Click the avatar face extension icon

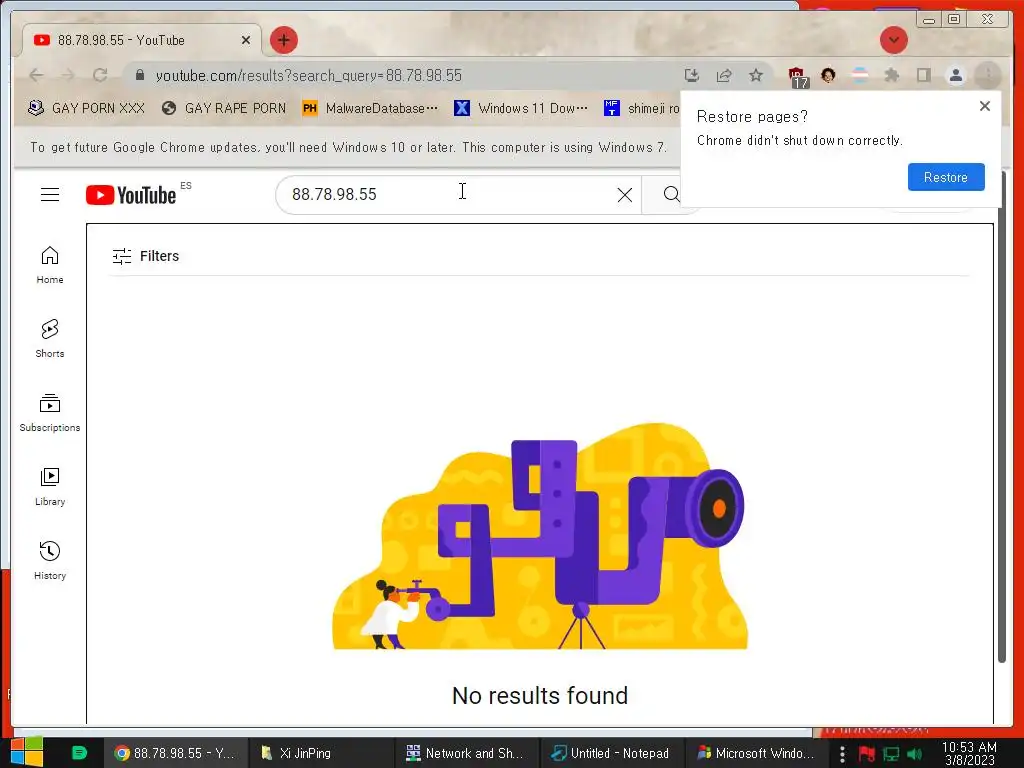click(828, 75)
